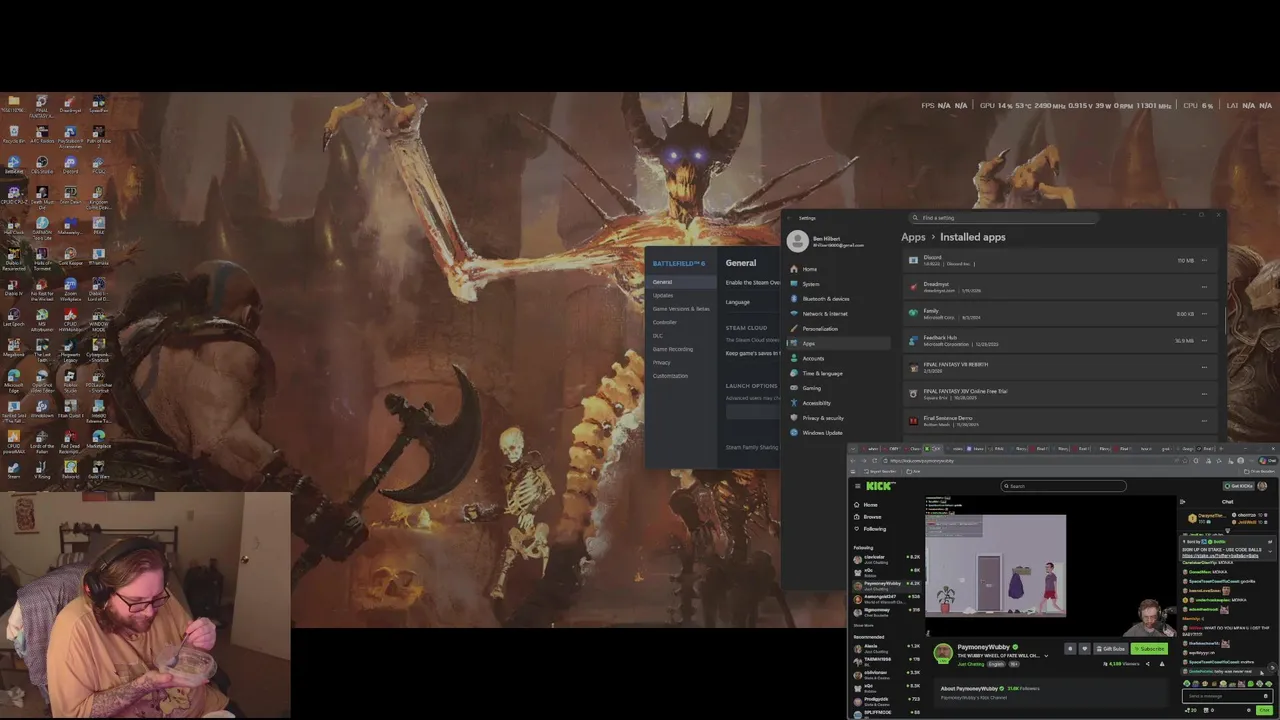
Task: Open more options for Discord app
Action: (1204, 261)
